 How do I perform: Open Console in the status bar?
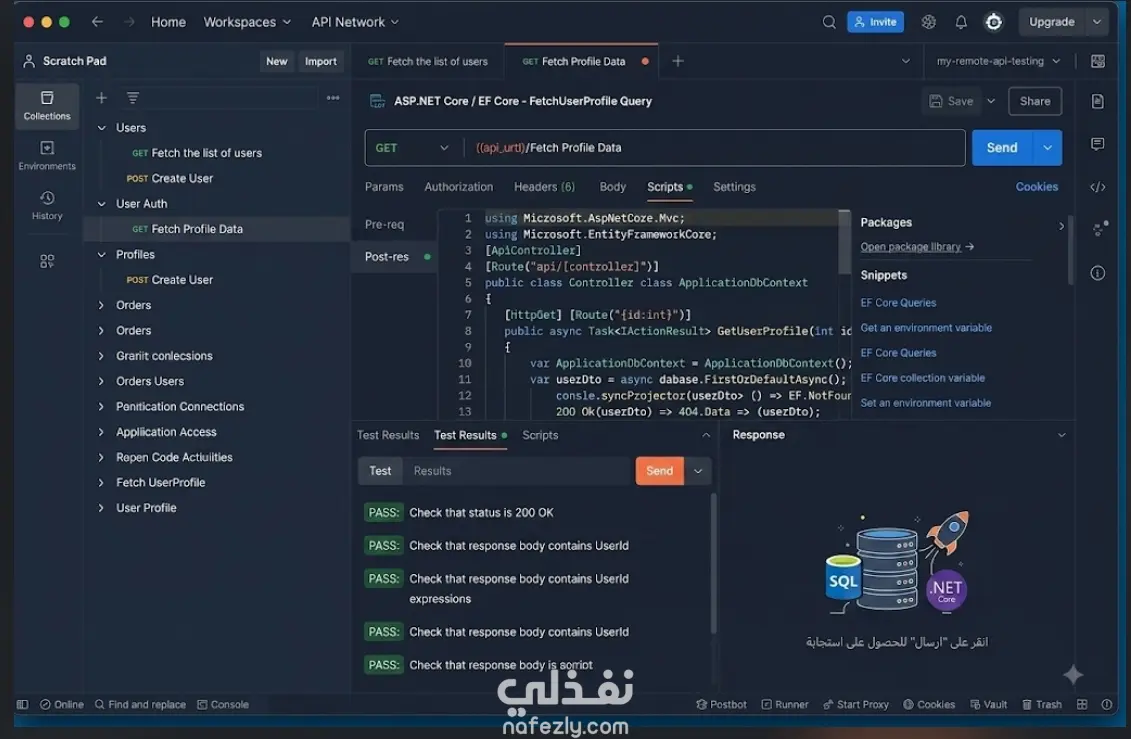tap(223, 704)
